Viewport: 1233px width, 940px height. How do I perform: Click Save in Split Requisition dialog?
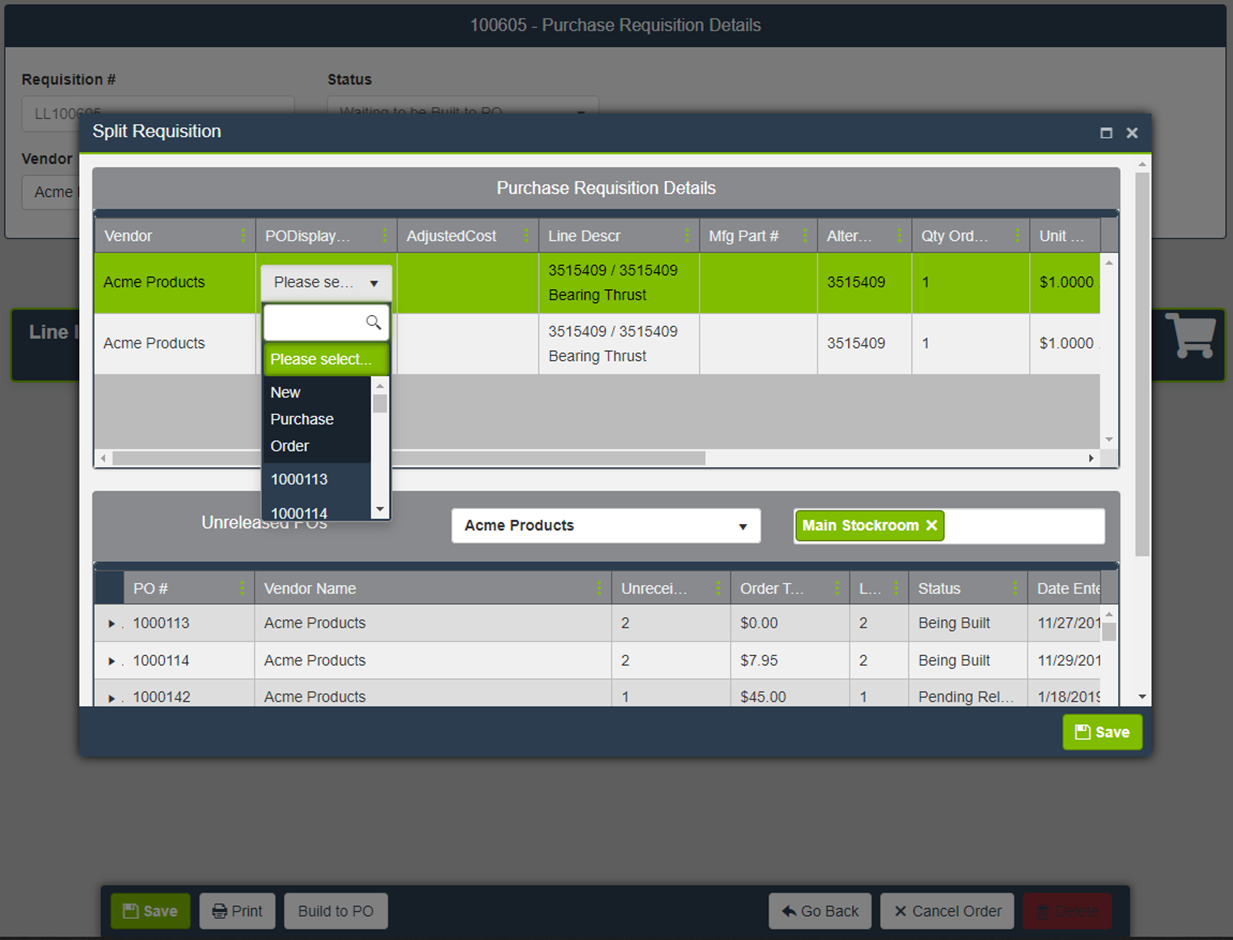[1101, 732]
